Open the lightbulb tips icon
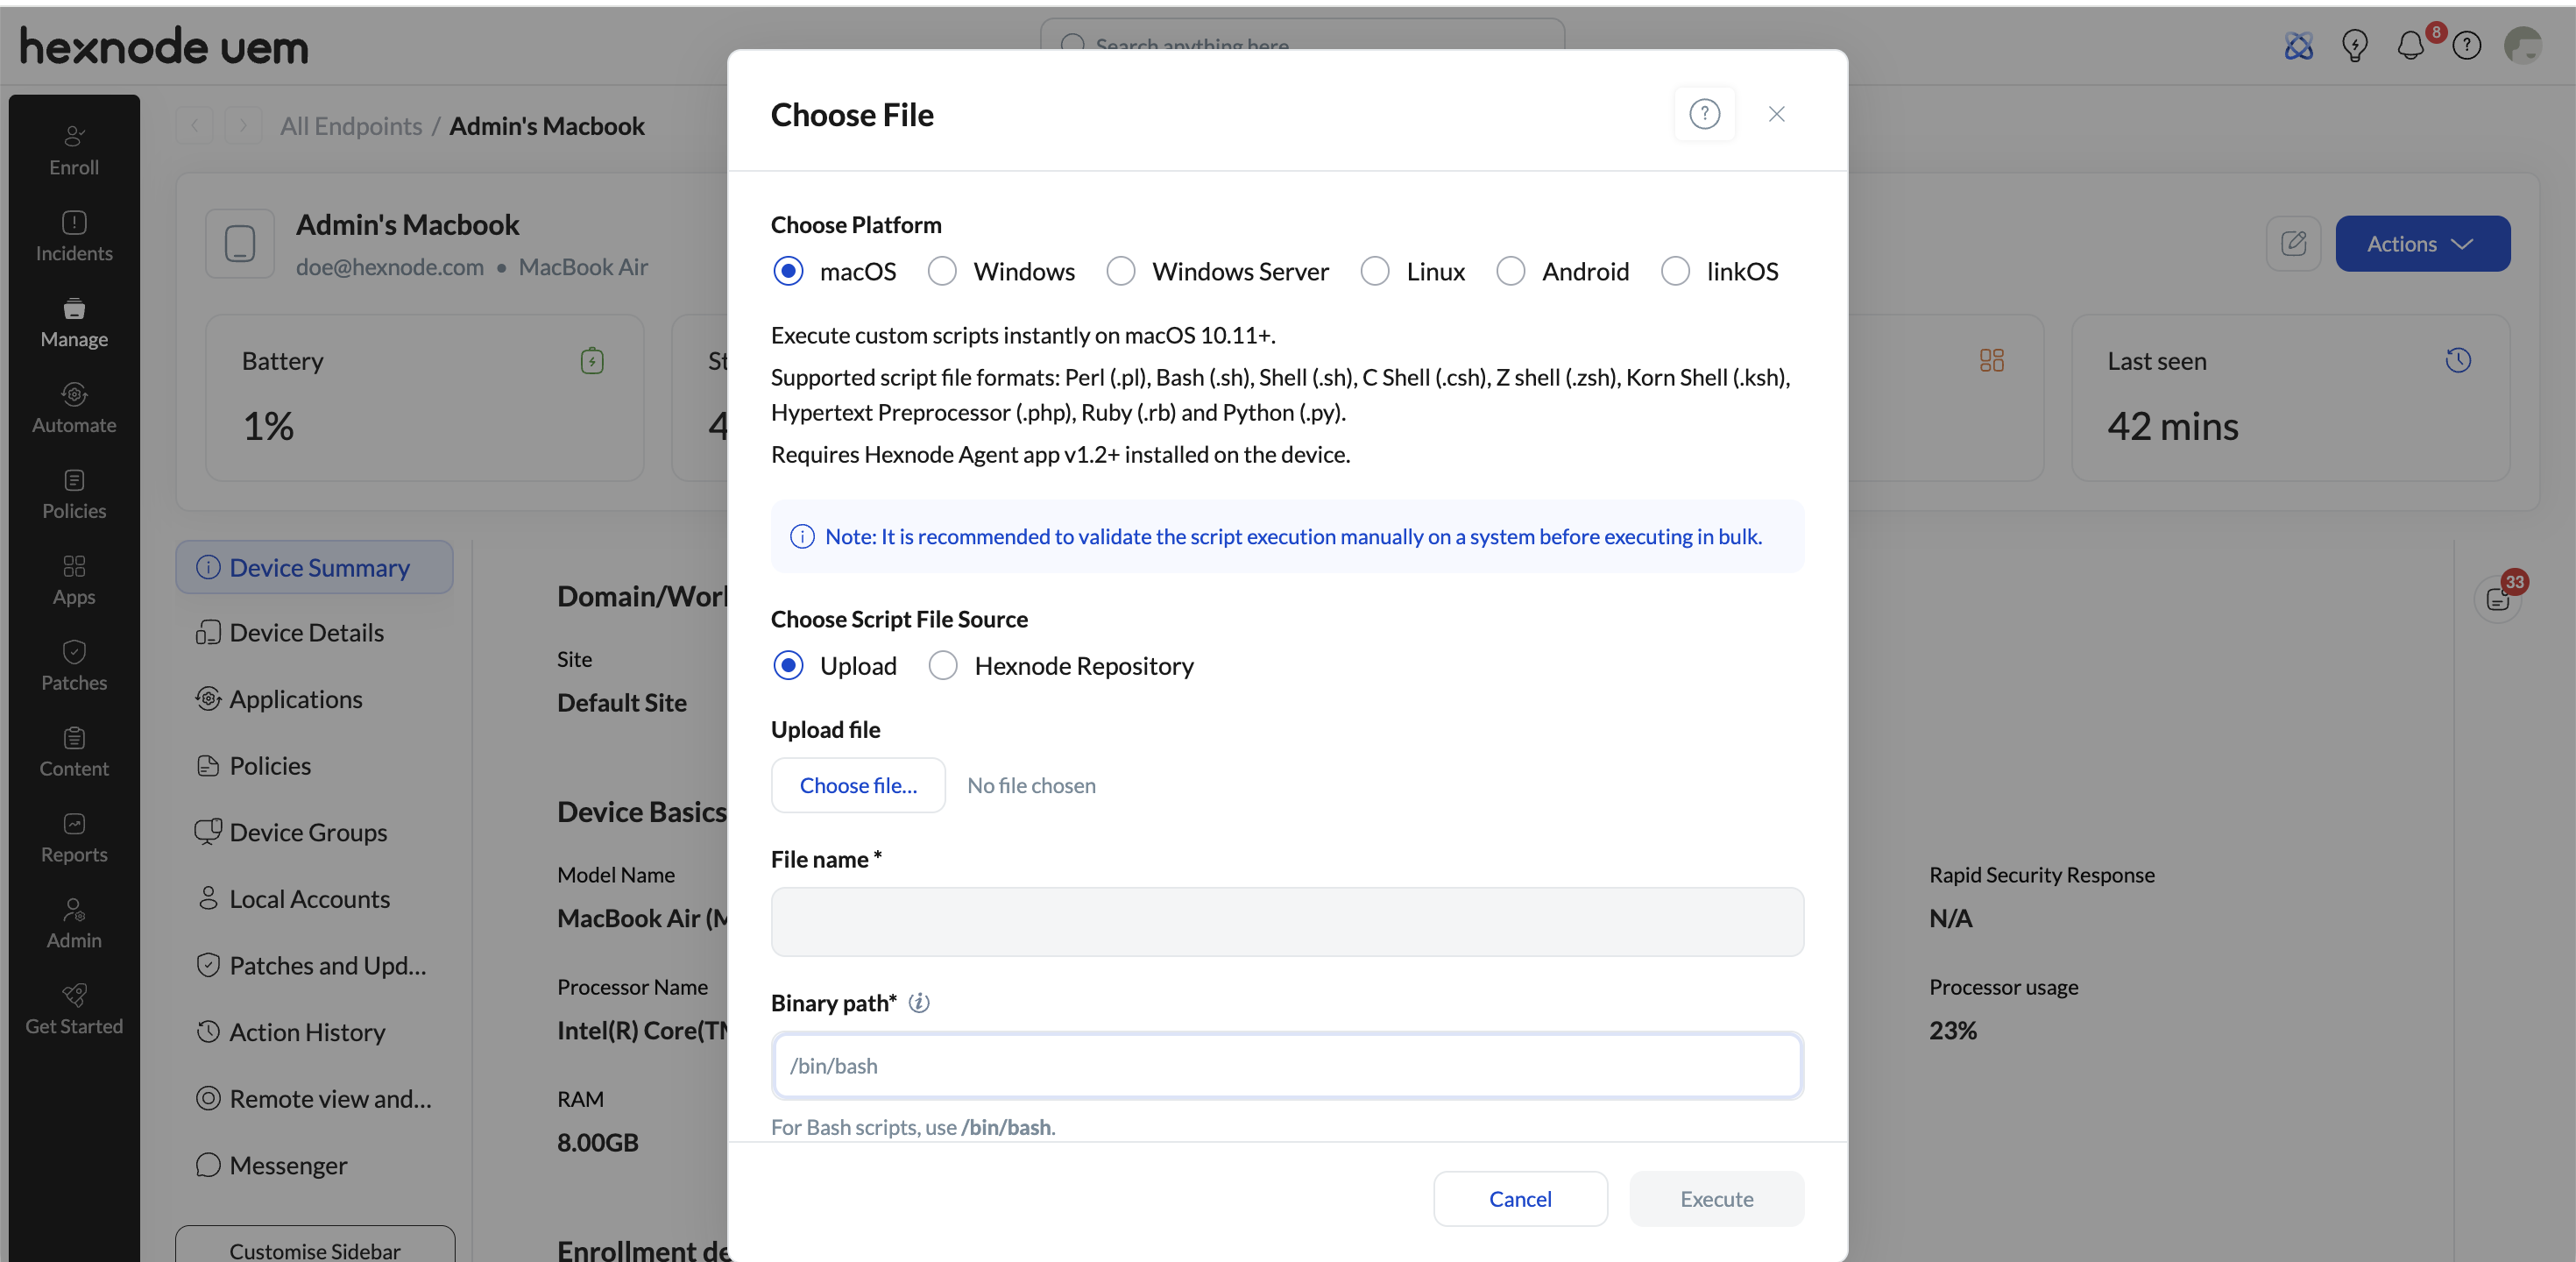The height and width of the screenshot is (1262, 2576). point(2354,45)
